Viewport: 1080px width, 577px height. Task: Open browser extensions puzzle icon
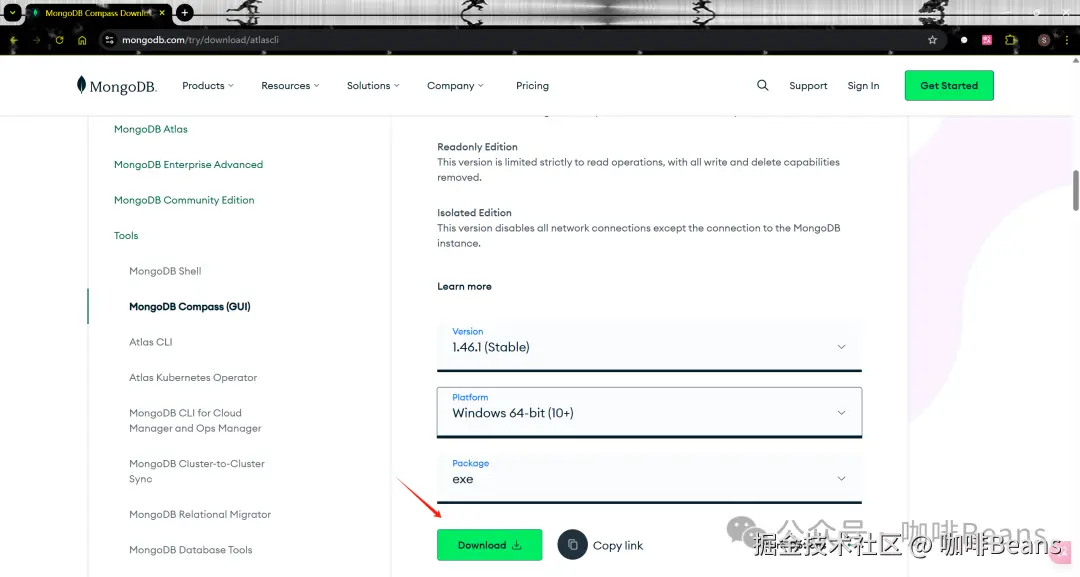[x=1010, y=40]
